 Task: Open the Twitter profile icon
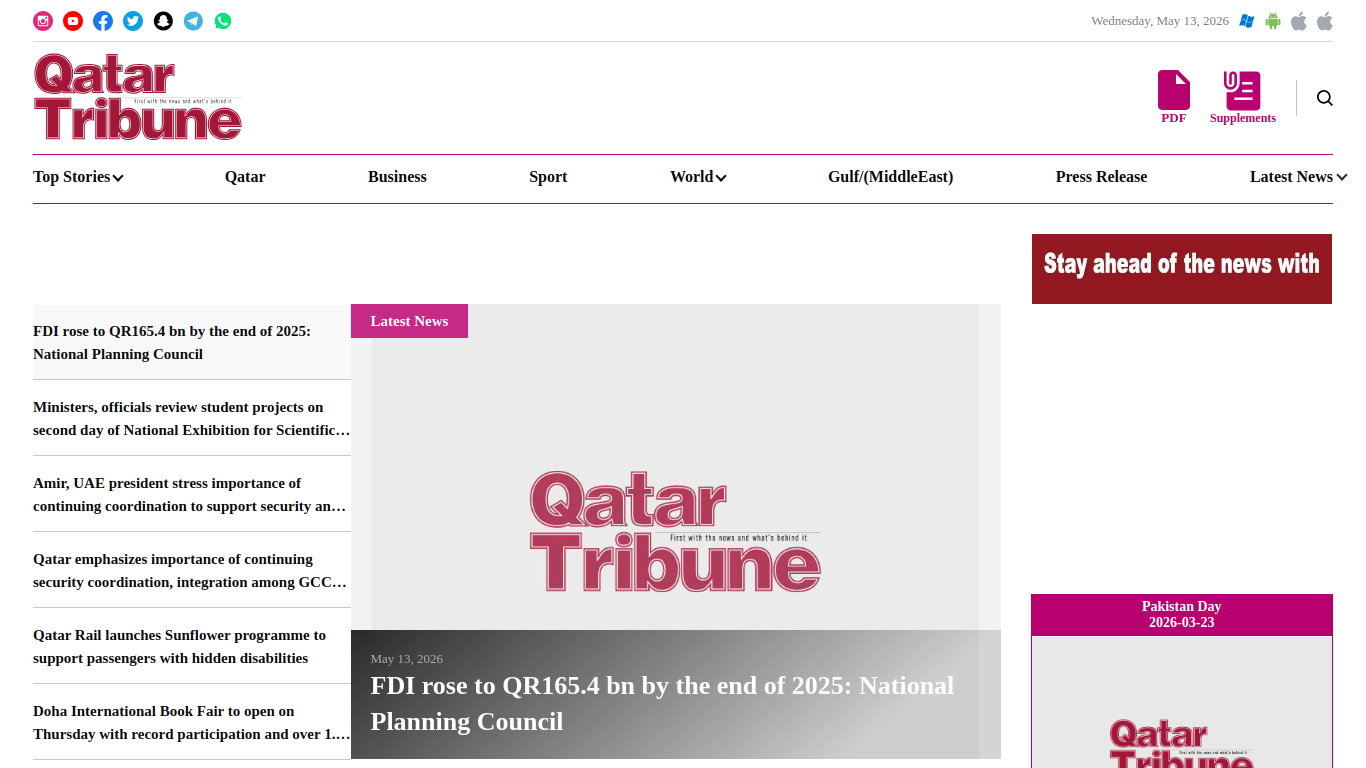click(x=133, y=21)
